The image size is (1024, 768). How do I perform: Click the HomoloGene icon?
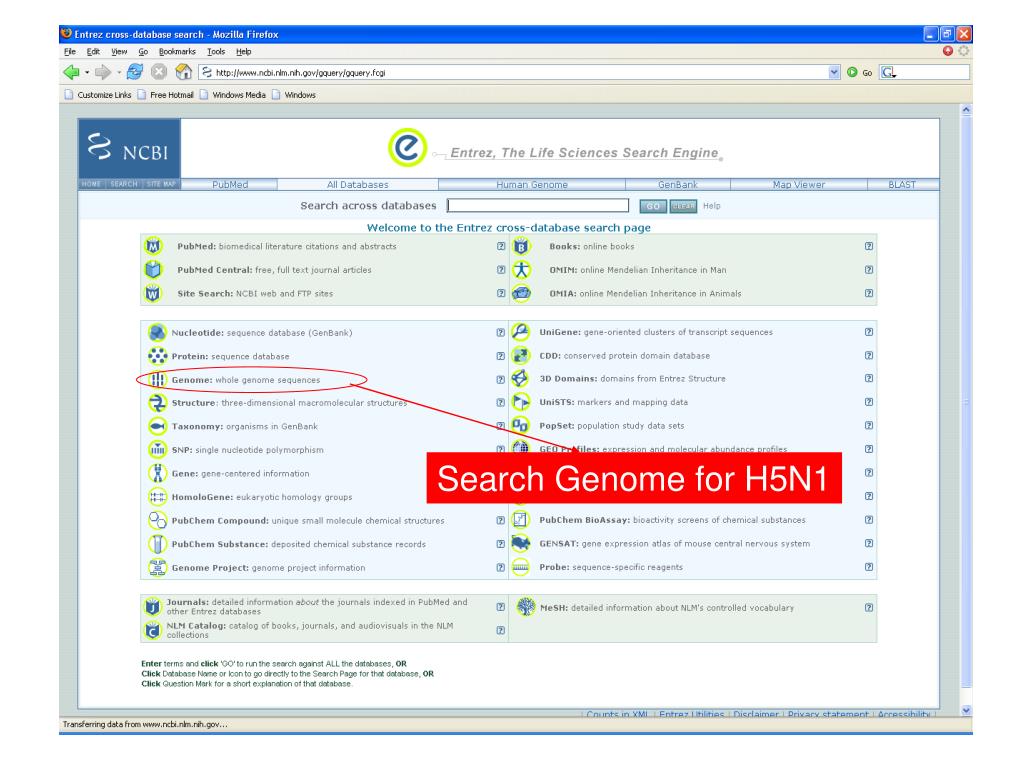click(157, 497)
